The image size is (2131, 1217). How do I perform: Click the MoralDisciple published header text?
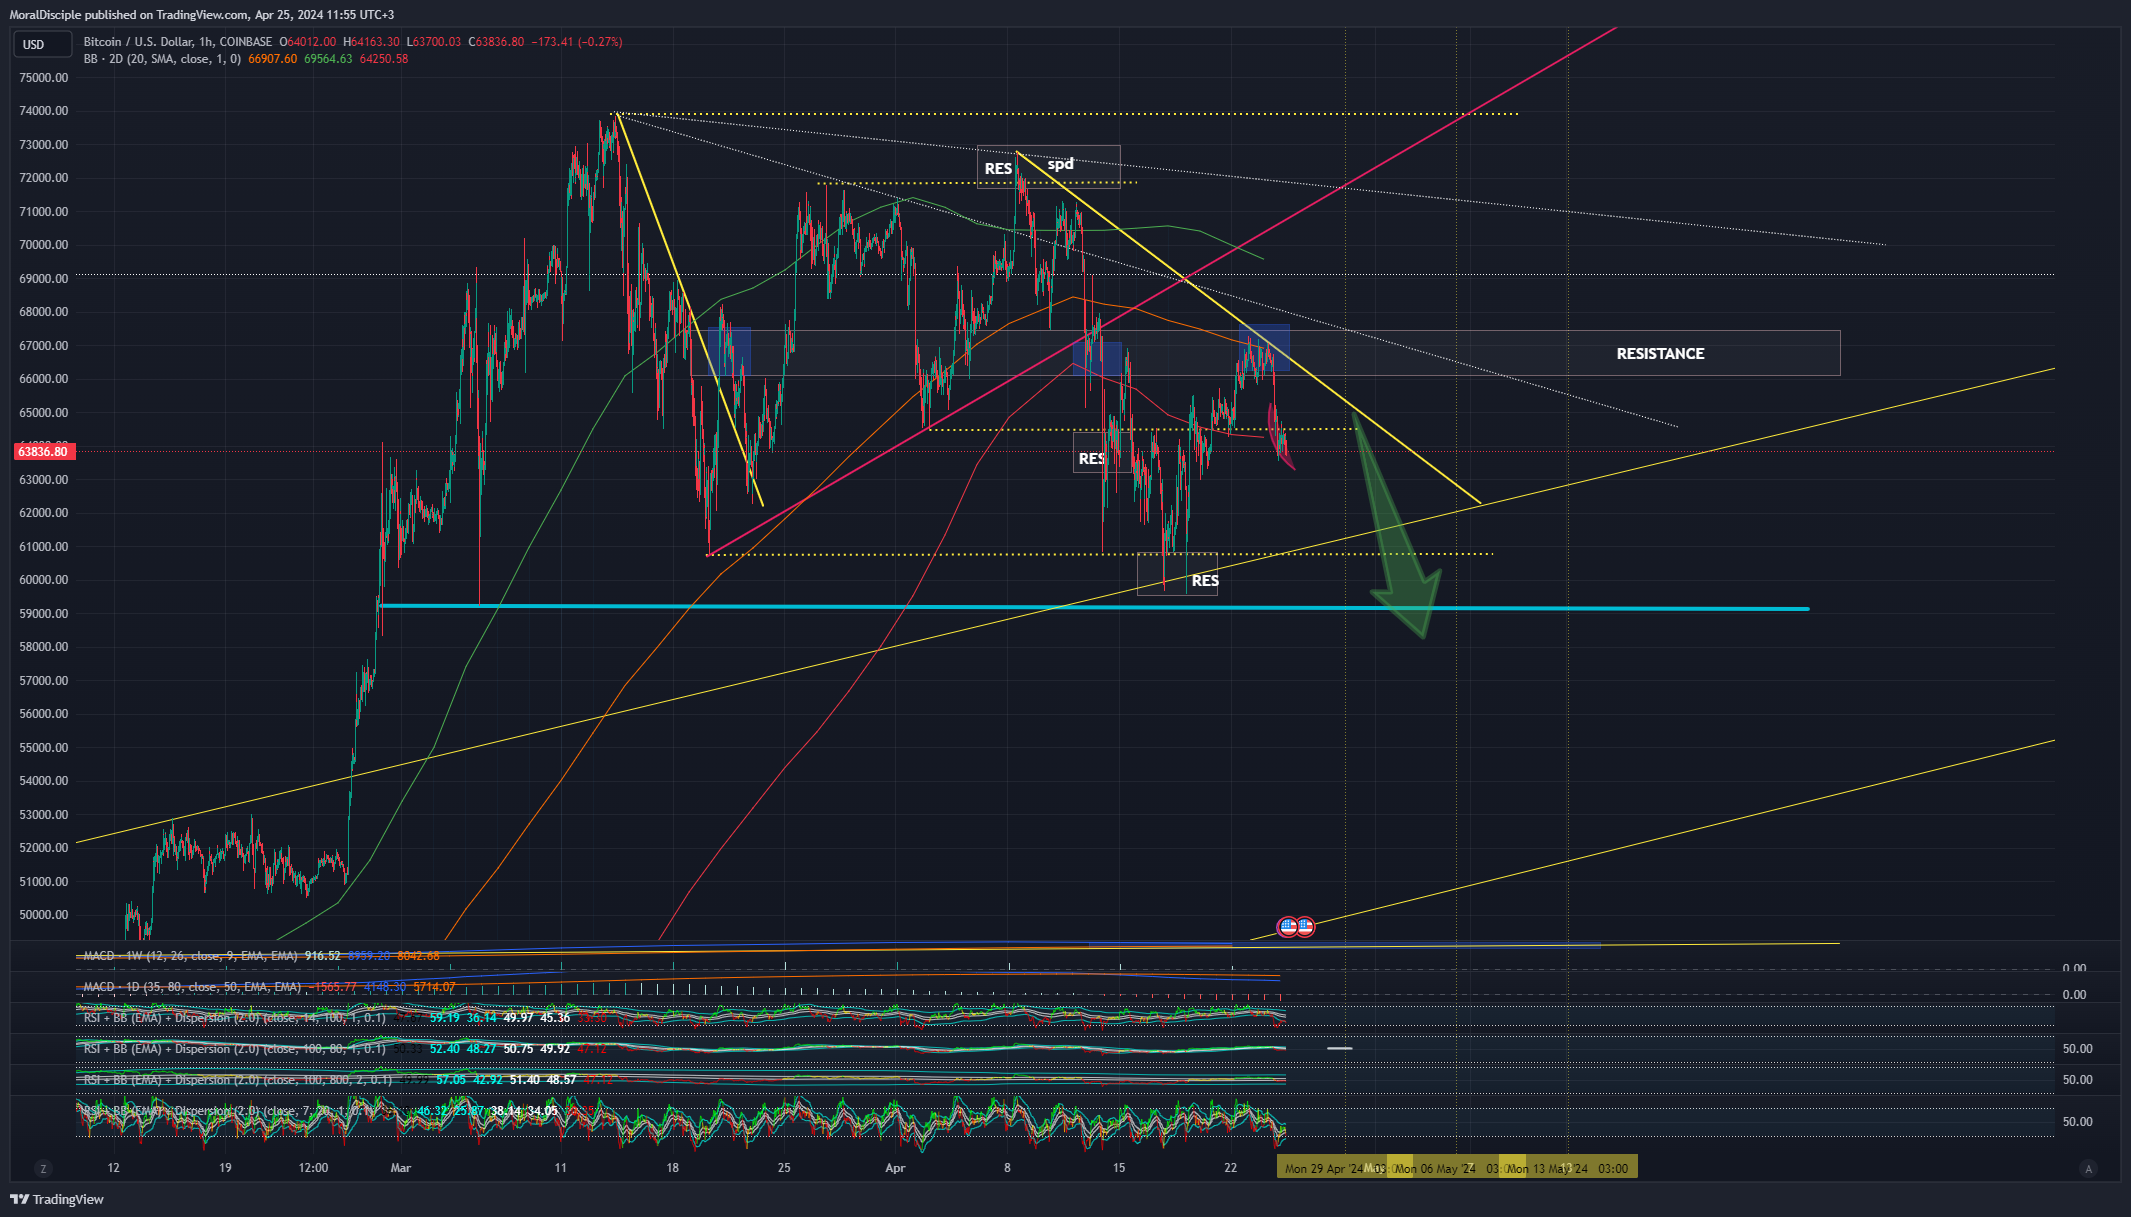point(202,15)
